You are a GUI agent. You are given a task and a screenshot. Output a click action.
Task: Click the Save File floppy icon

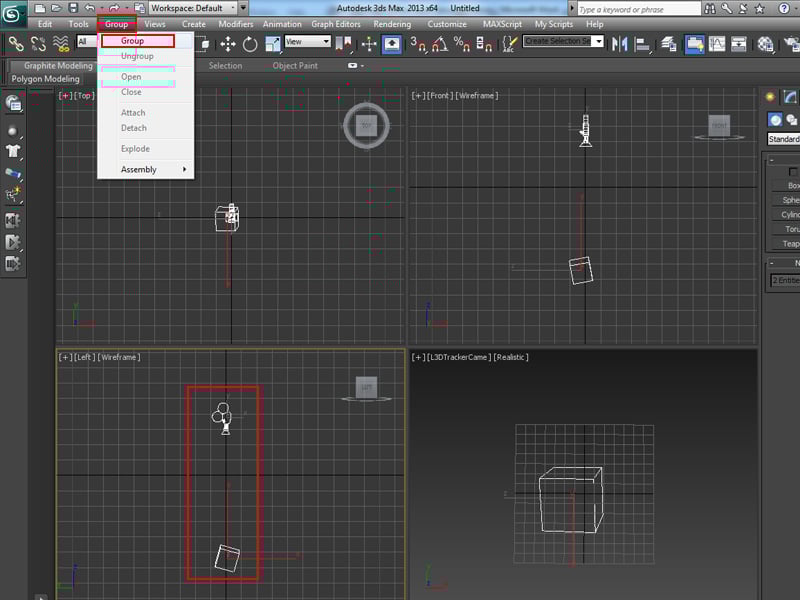tap(73, 8)
